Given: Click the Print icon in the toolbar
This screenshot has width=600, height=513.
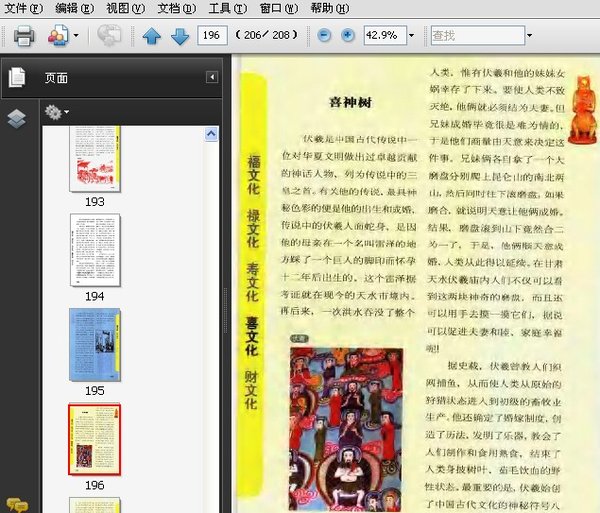Looking at the screenshot, I should tap(24, 36).
